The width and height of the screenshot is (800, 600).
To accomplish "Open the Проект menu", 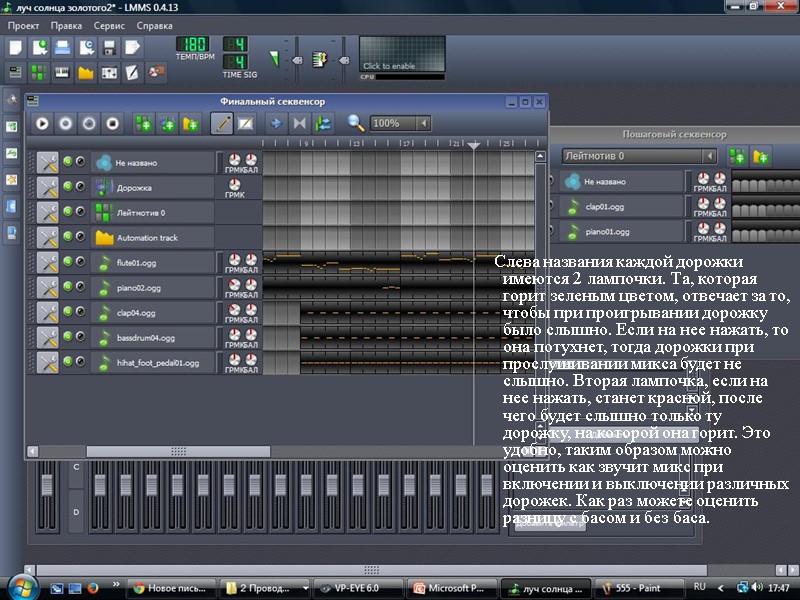I will click(x=23, y=26).
